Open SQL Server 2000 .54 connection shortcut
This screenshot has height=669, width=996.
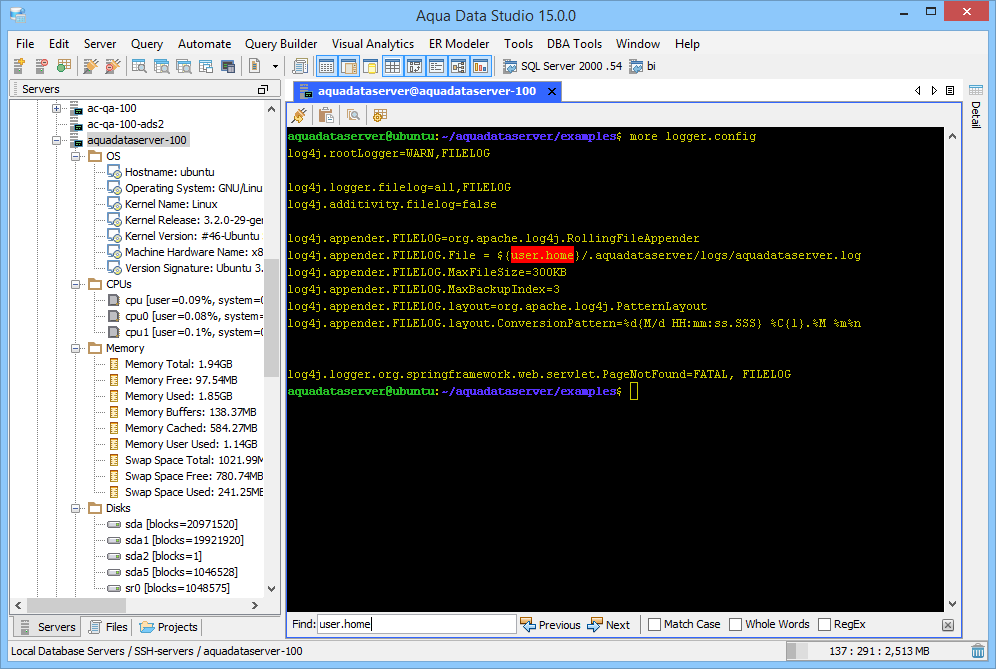tap(562, 66)
